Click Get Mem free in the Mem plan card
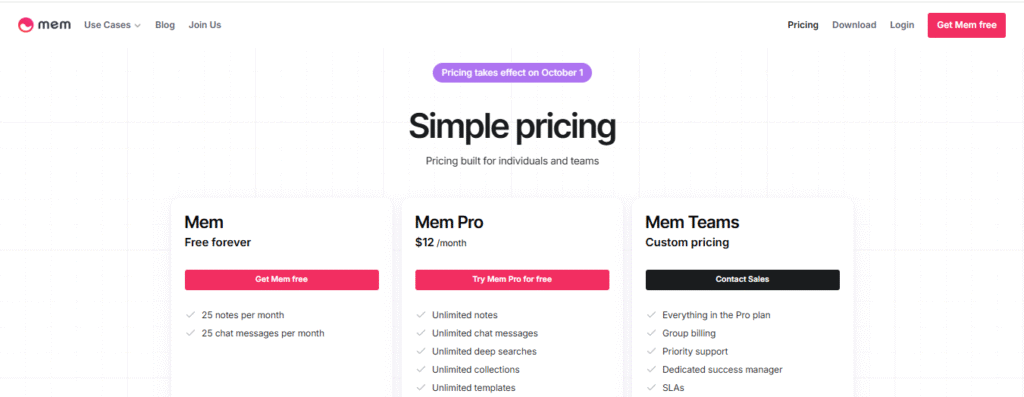Screen dimensions: 1024x397 tap(281, 279)
